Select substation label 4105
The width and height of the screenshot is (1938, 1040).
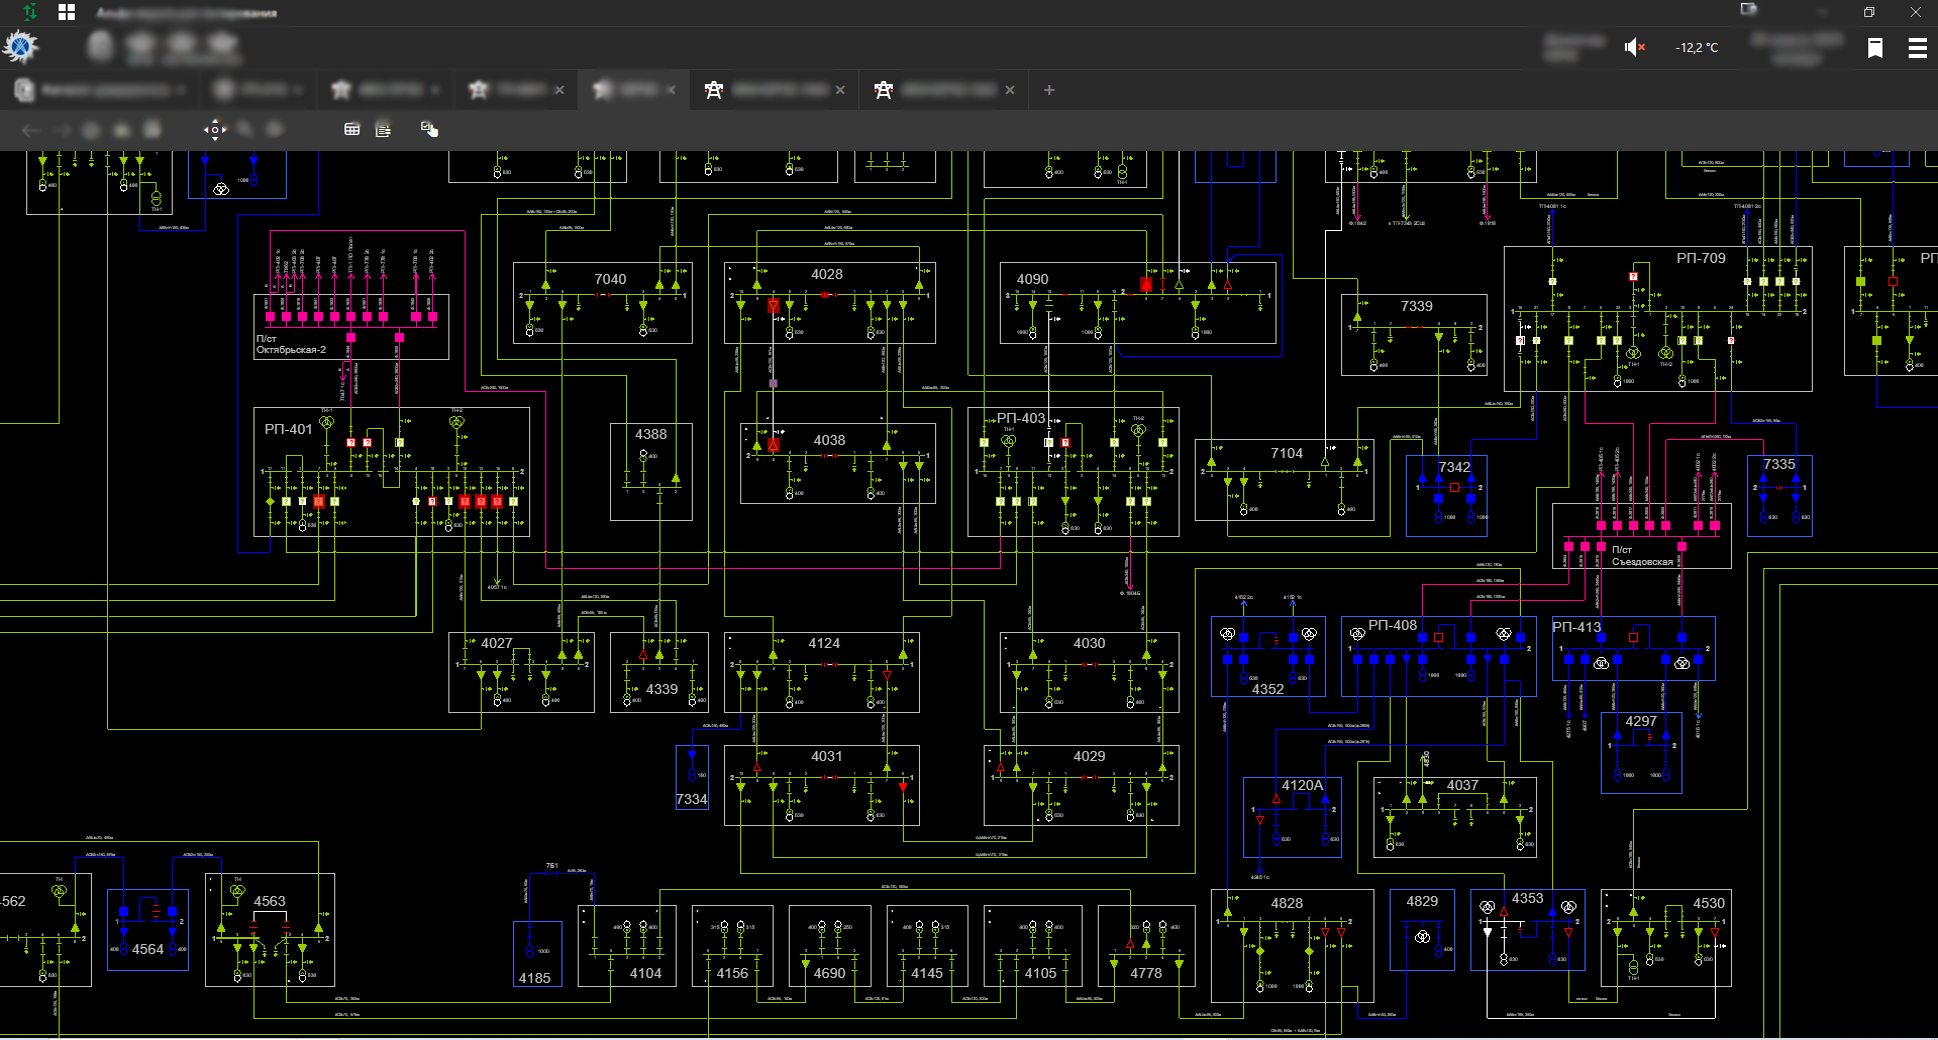1040,973
